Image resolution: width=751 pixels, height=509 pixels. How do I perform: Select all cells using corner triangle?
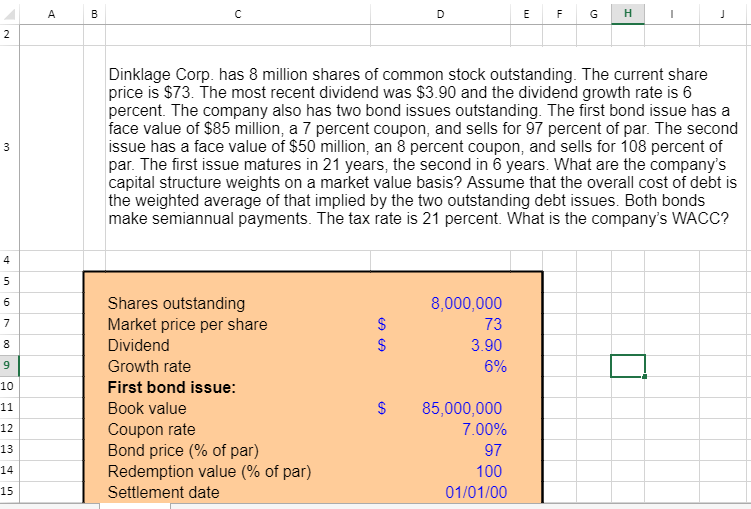(10, 14)
